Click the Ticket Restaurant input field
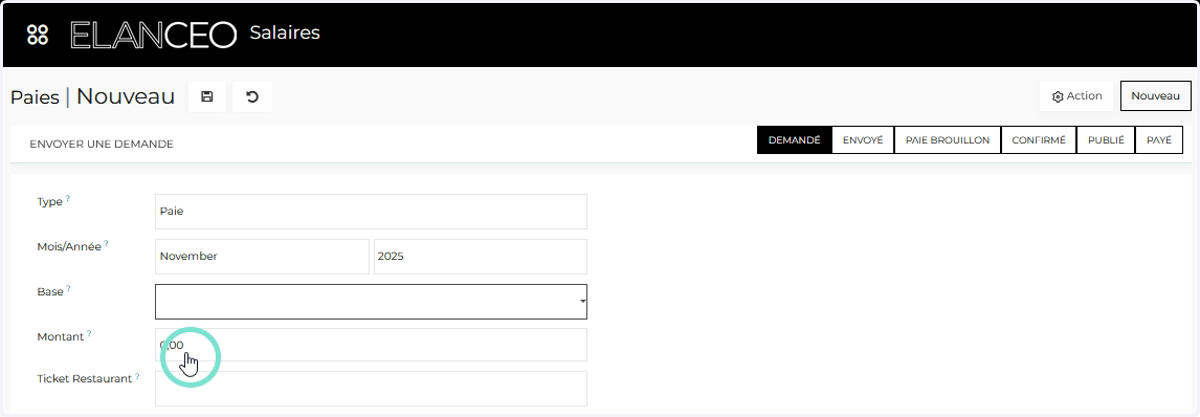 (x=371, y=389)
